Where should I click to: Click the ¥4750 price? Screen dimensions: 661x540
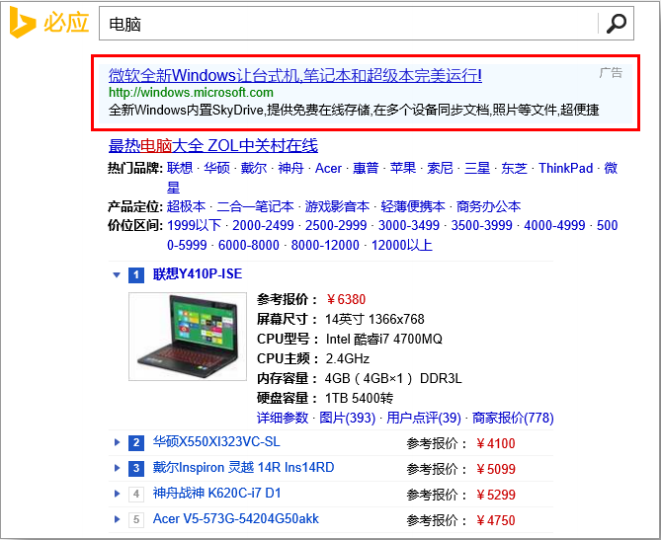(x=496, y=521)
